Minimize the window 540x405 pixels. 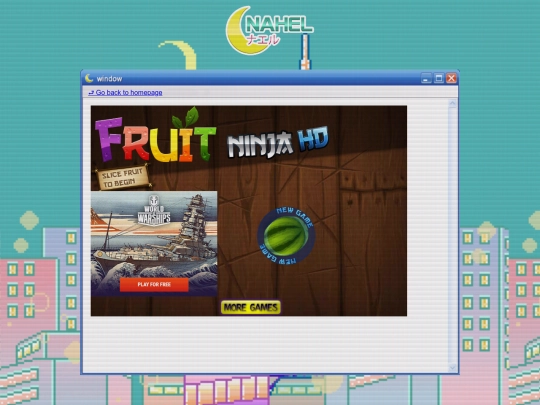tap(426, 79)
